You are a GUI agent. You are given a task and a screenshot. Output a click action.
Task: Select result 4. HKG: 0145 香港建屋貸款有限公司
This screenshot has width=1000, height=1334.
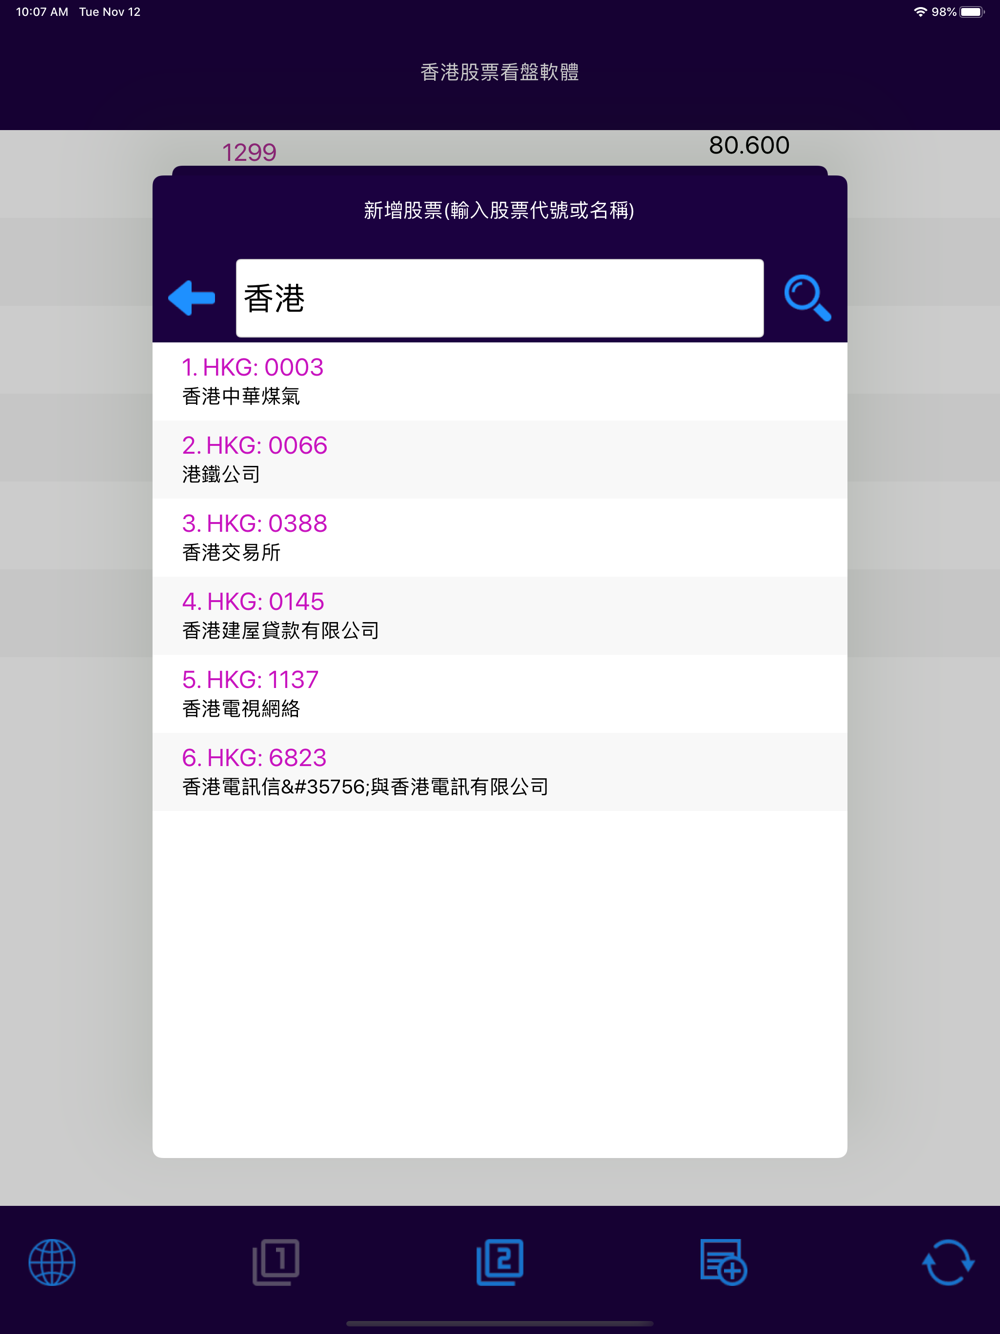click(x=500, y=616)
